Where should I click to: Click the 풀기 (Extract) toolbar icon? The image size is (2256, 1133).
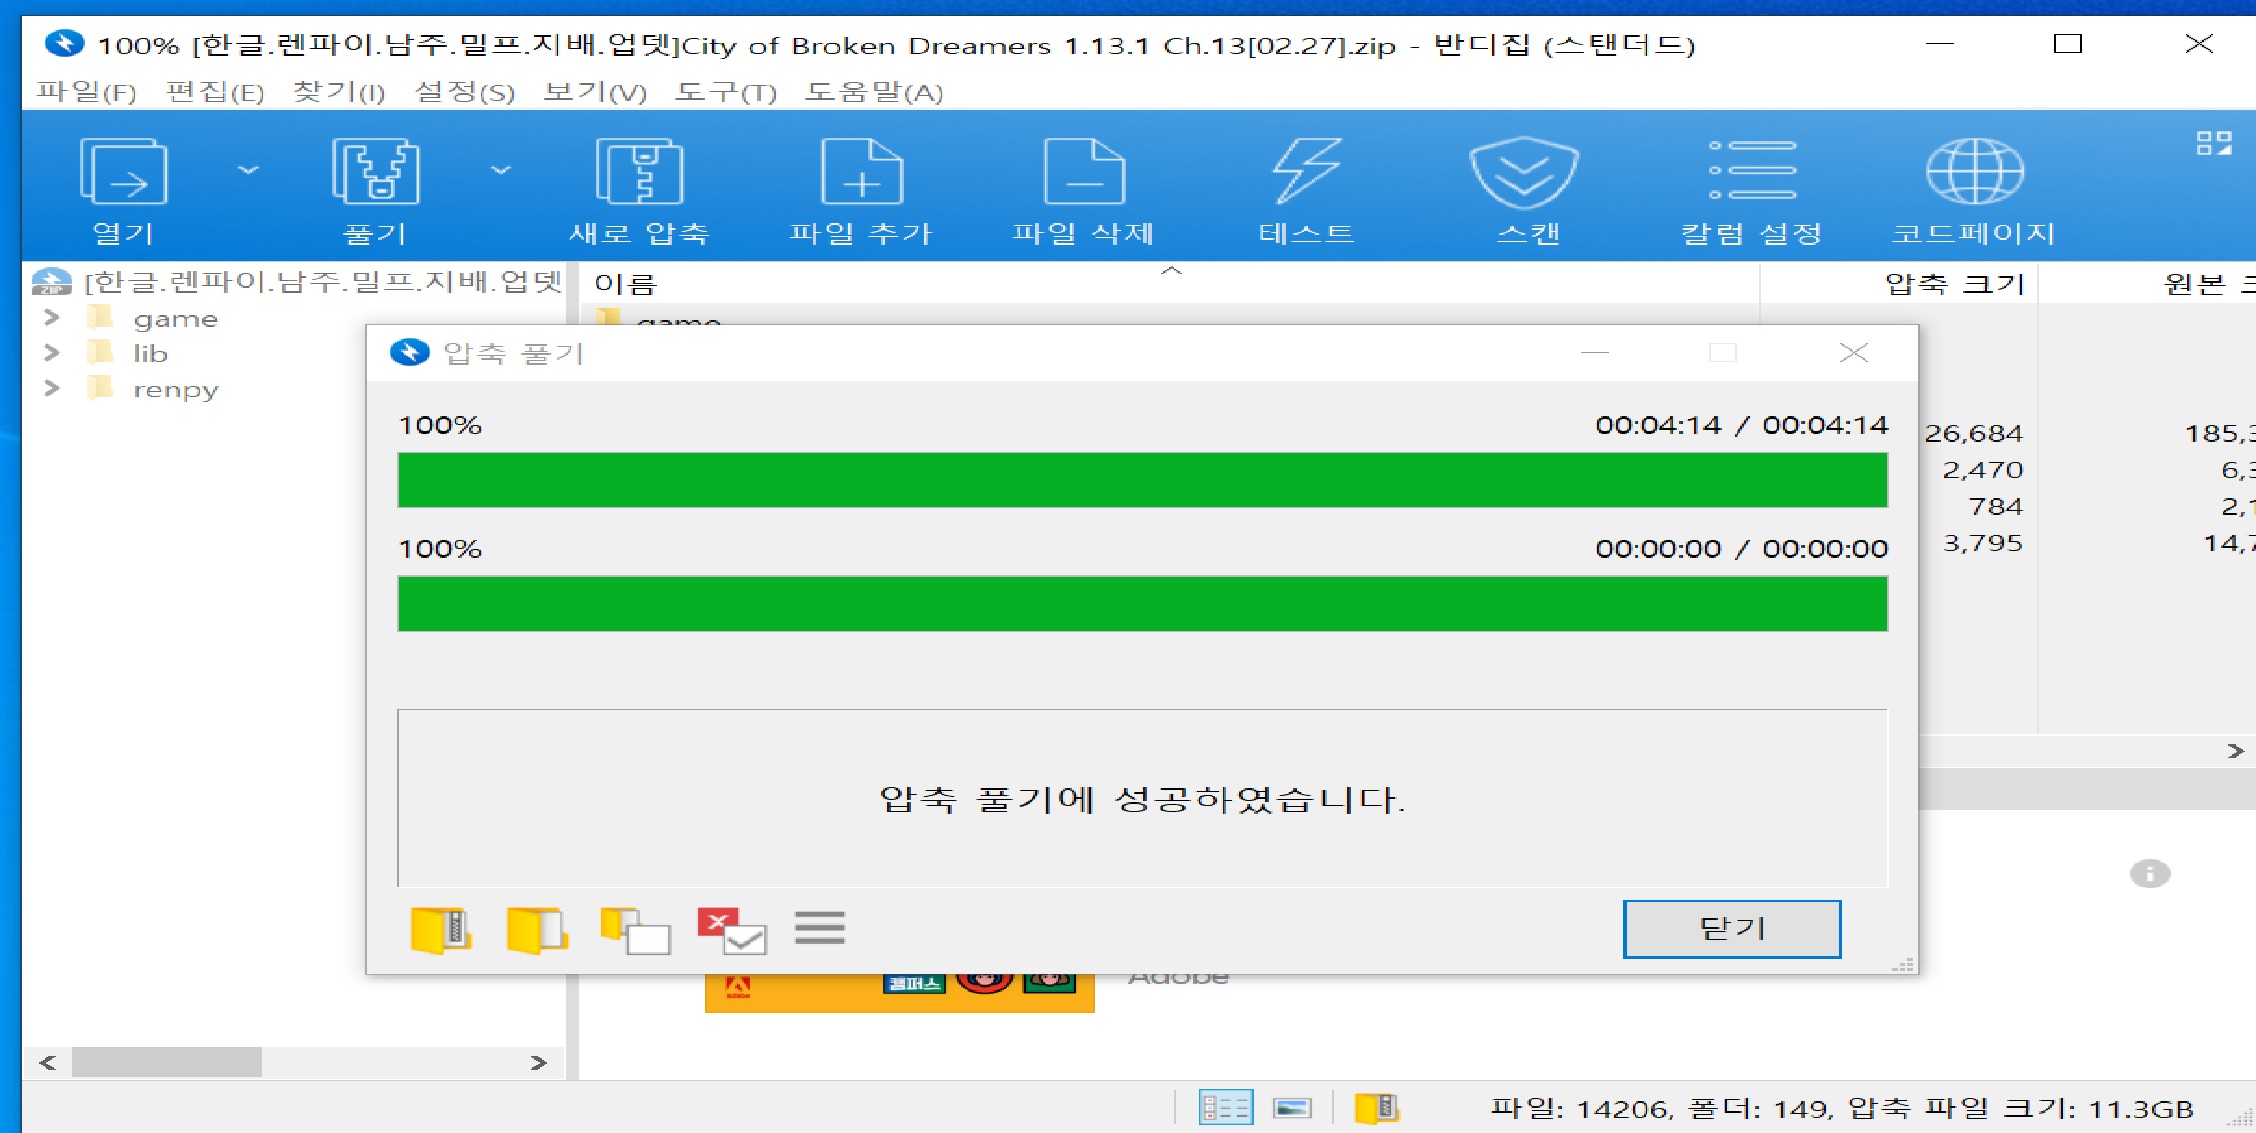tap(375, 172)
